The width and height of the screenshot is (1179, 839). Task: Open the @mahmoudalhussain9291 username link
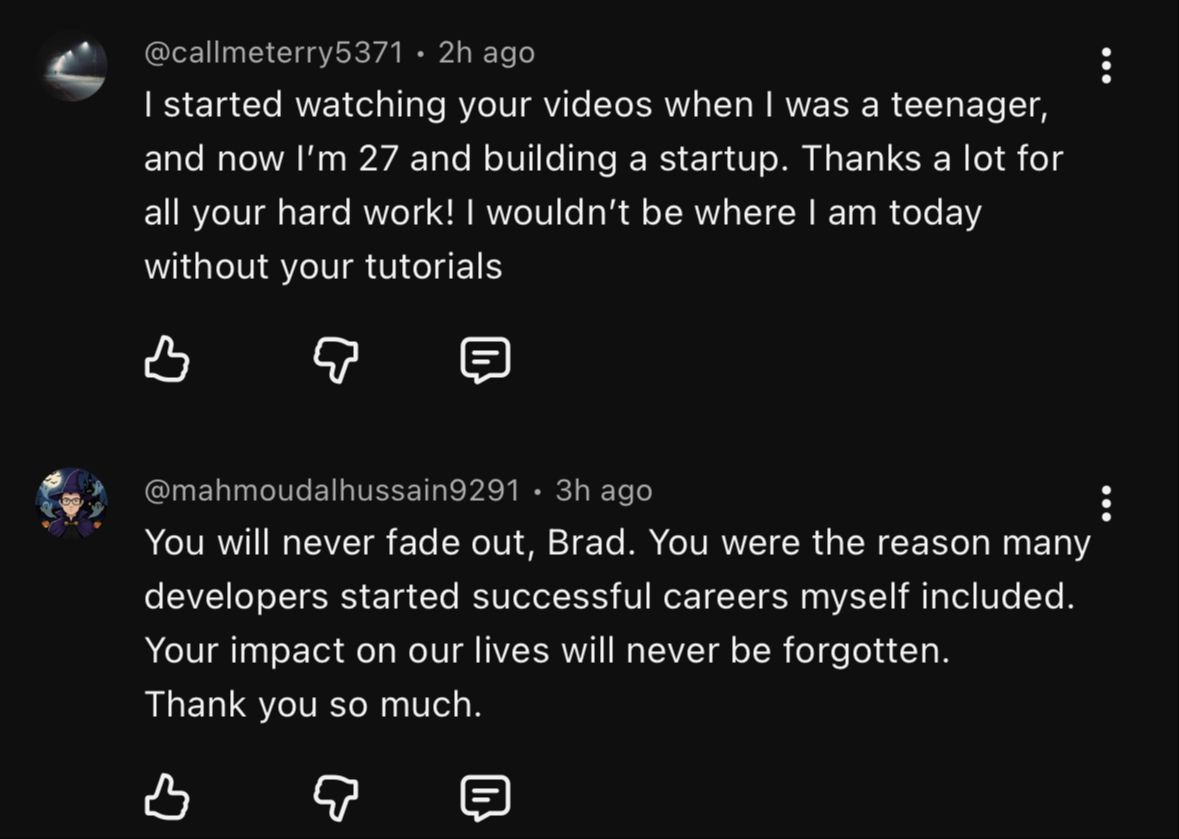click(332, 490)
